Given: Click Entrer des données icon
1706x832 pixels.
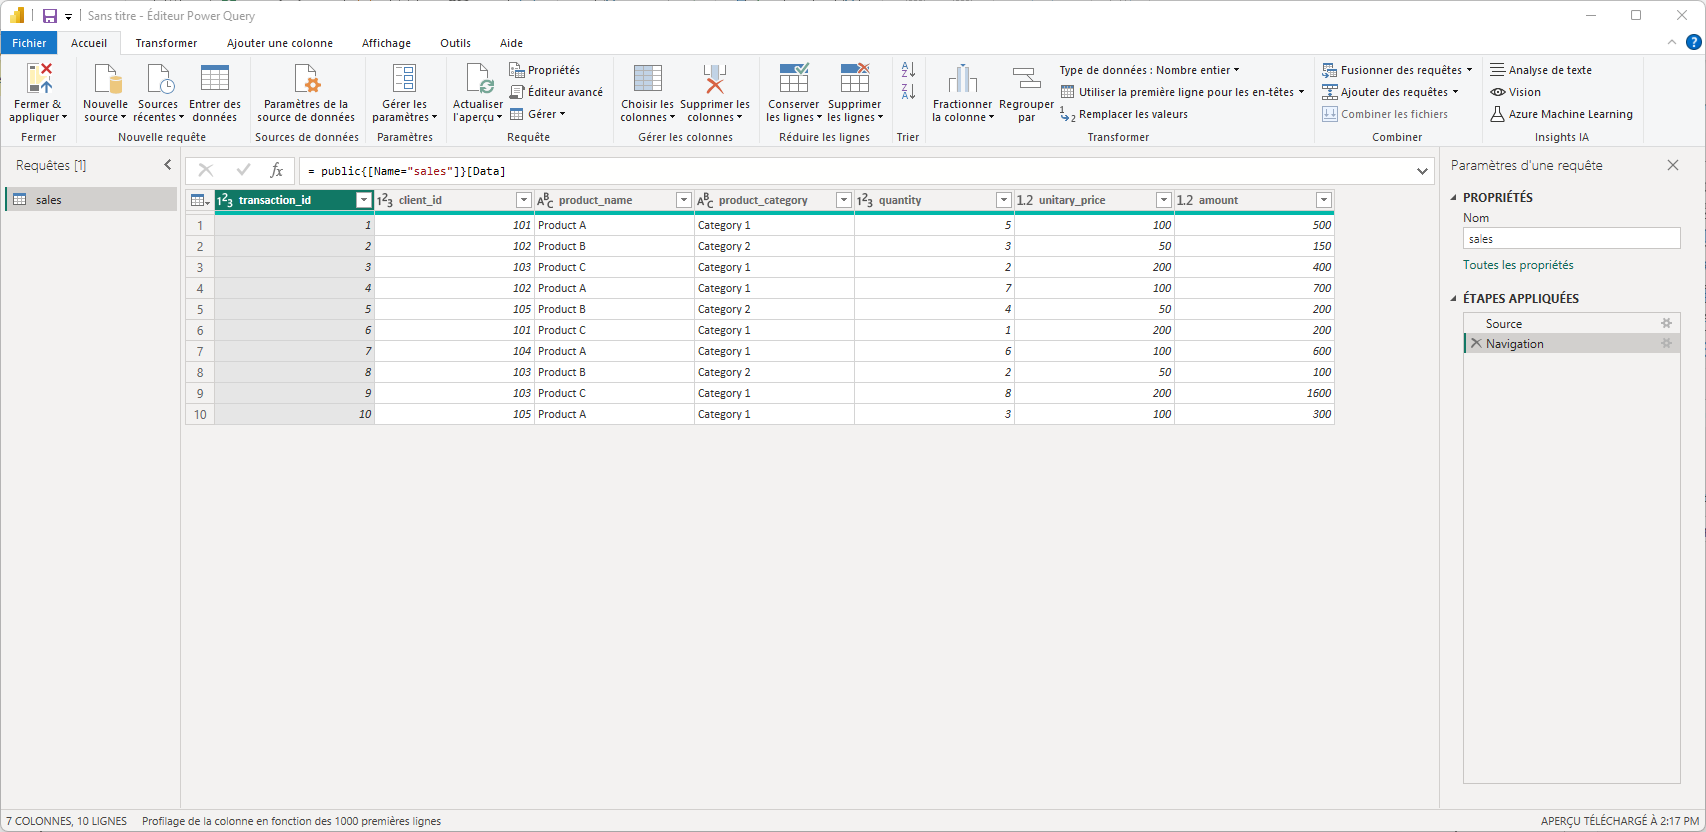Looking at the screenshot, I should [215, 78].
